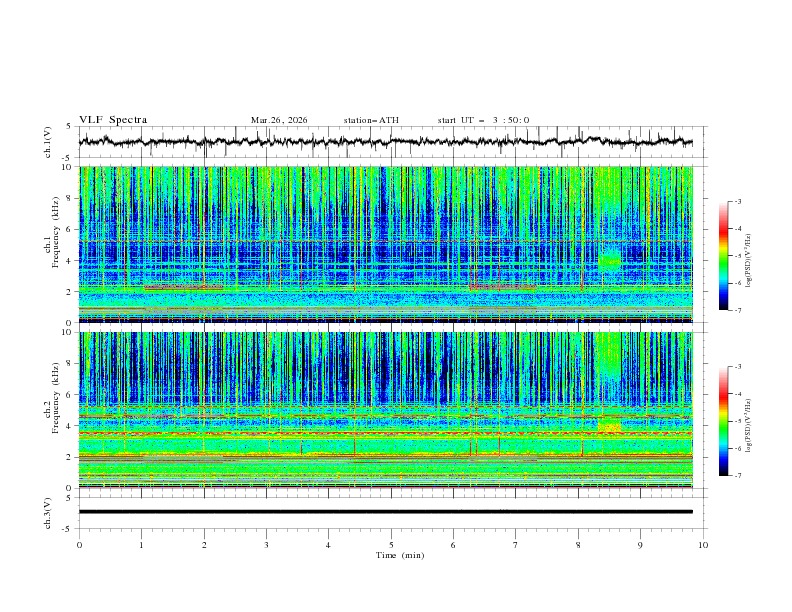
Task: Click time axis tick label "4"
Action: pyautogui.click(x=329, y=545)
